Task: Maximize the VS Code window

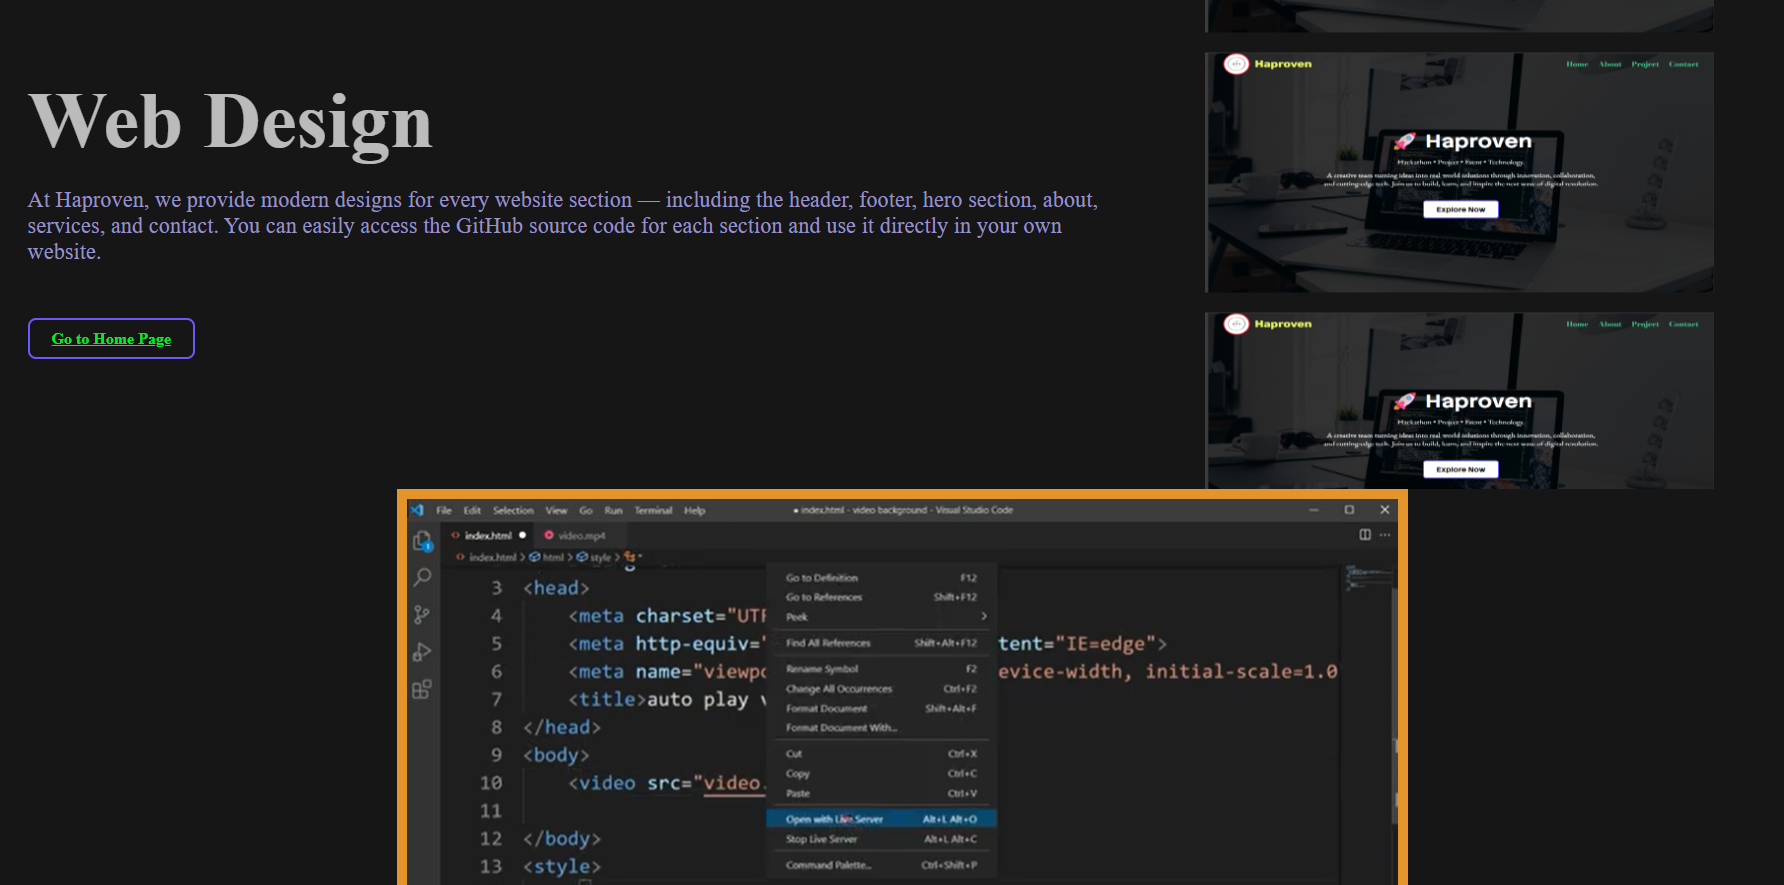Action: pos(1349,510)
